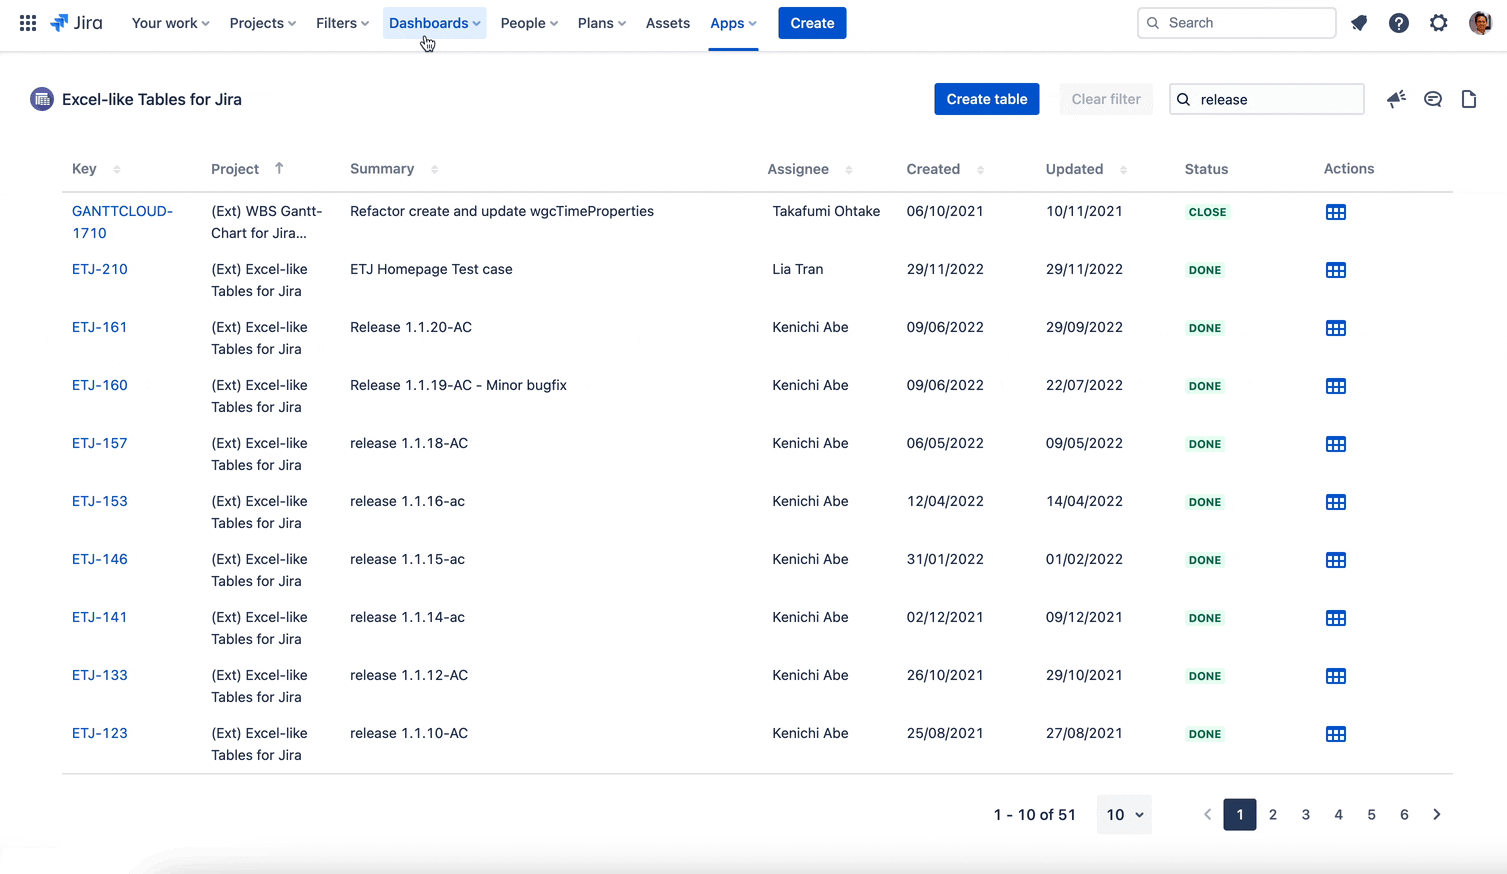Open issue ETJ-210 link
Viewport: 1507px width, 874px height.
(99, 269)
